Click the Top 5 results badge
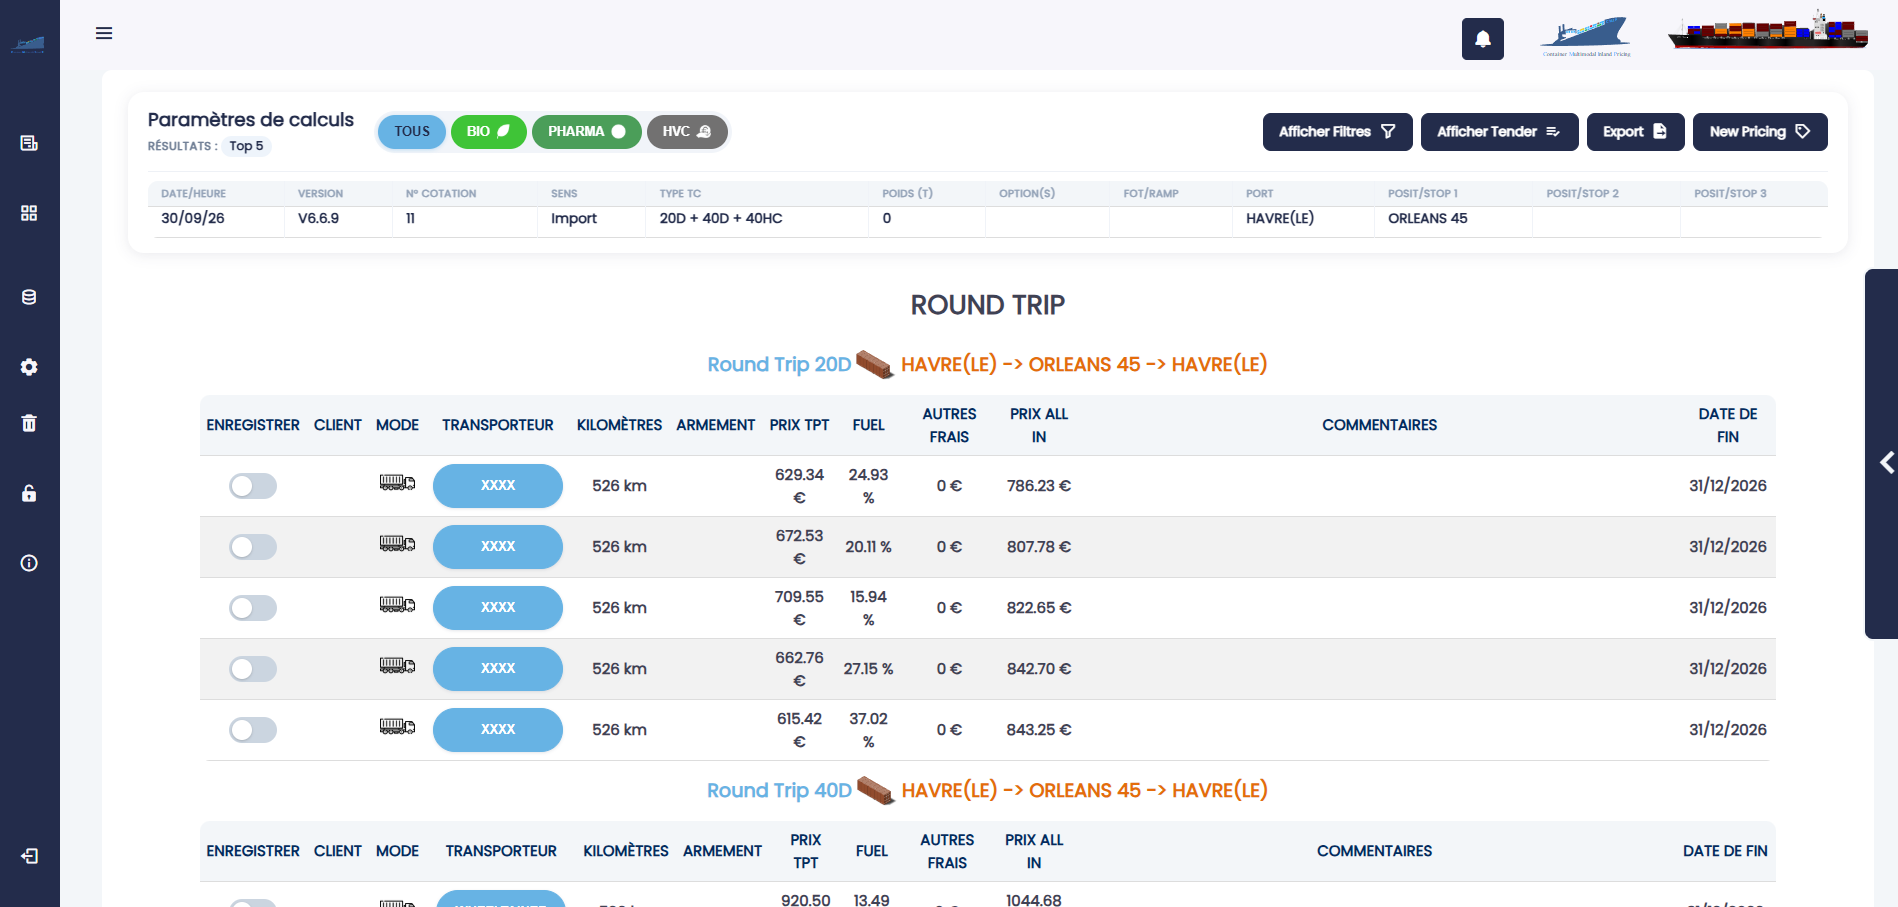Viewport: 1898px width, 907px height. tap(246, 146)
